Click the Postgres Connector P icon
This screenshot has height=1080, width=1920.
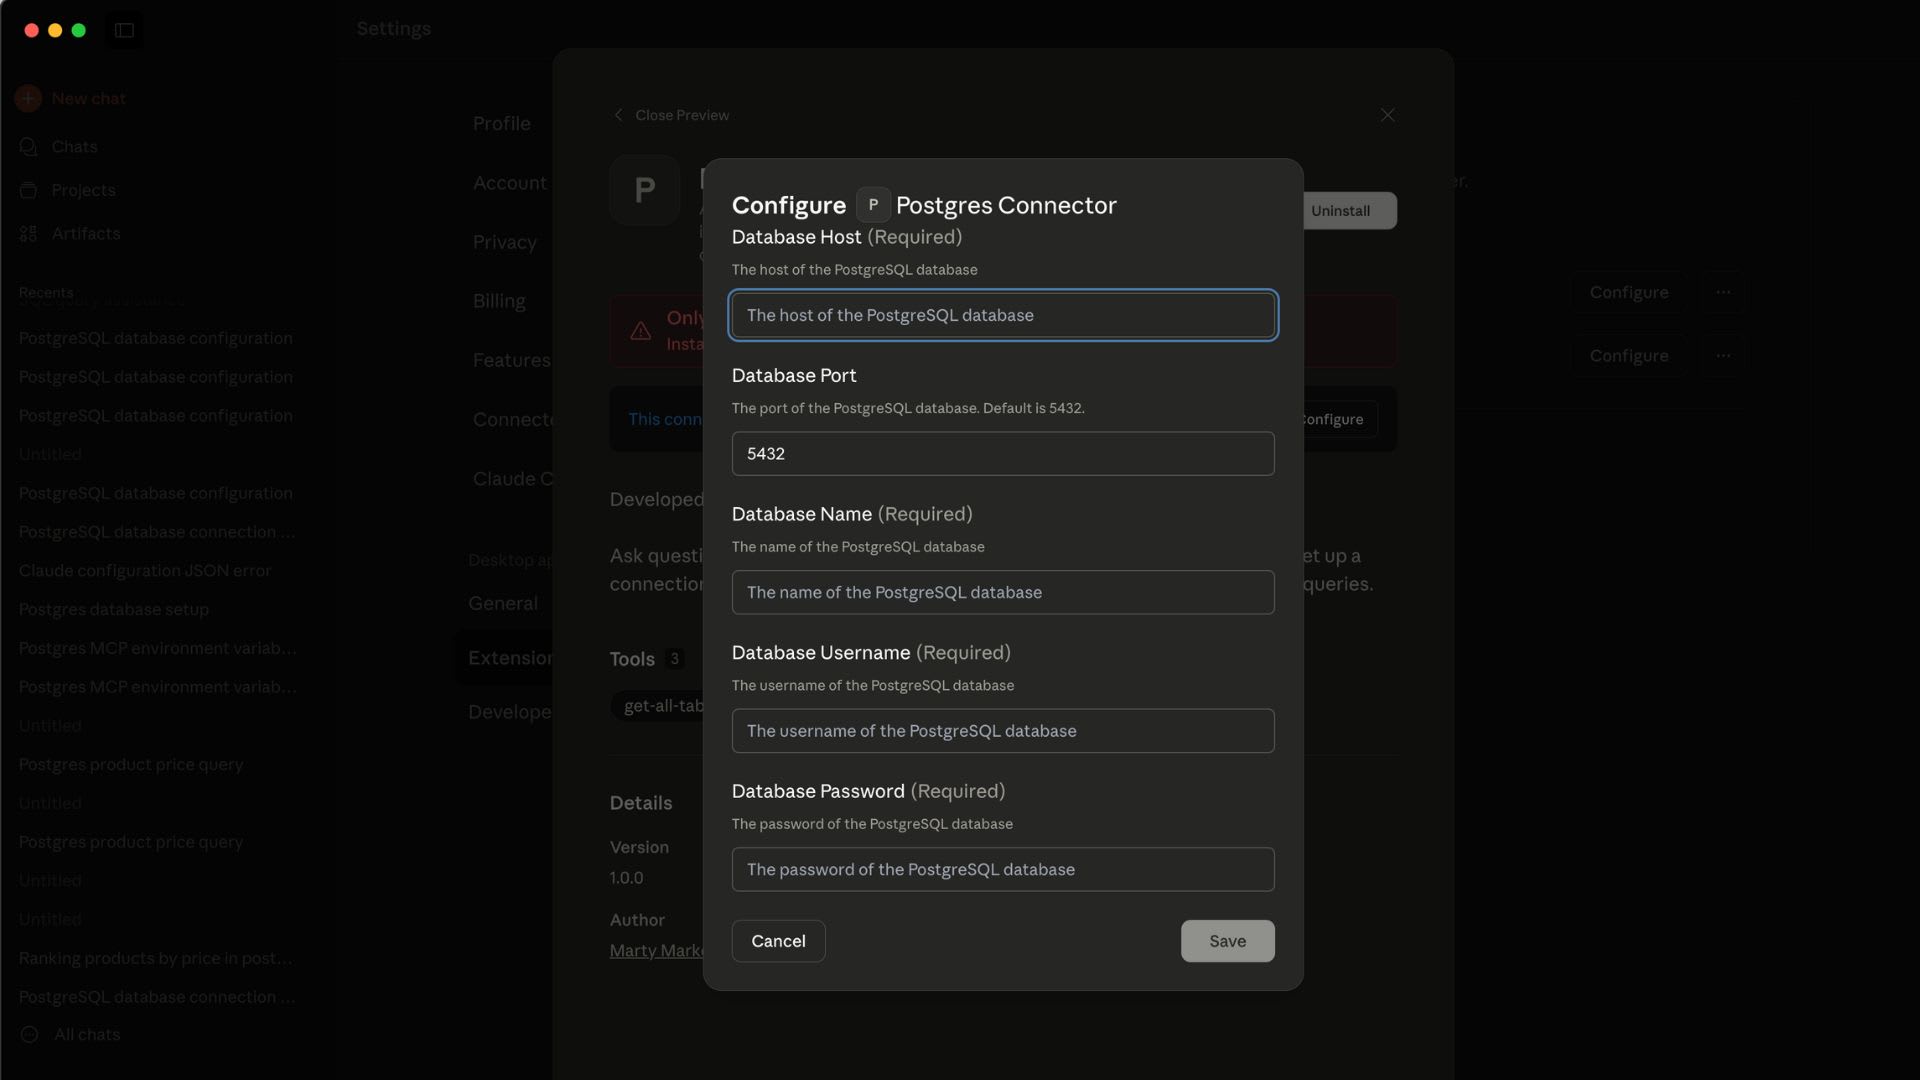[873, 204]
